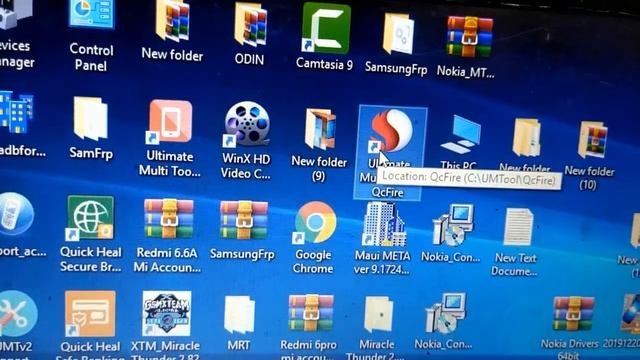
Task: Open the MRT folder icon
Action: click(239, 323)
